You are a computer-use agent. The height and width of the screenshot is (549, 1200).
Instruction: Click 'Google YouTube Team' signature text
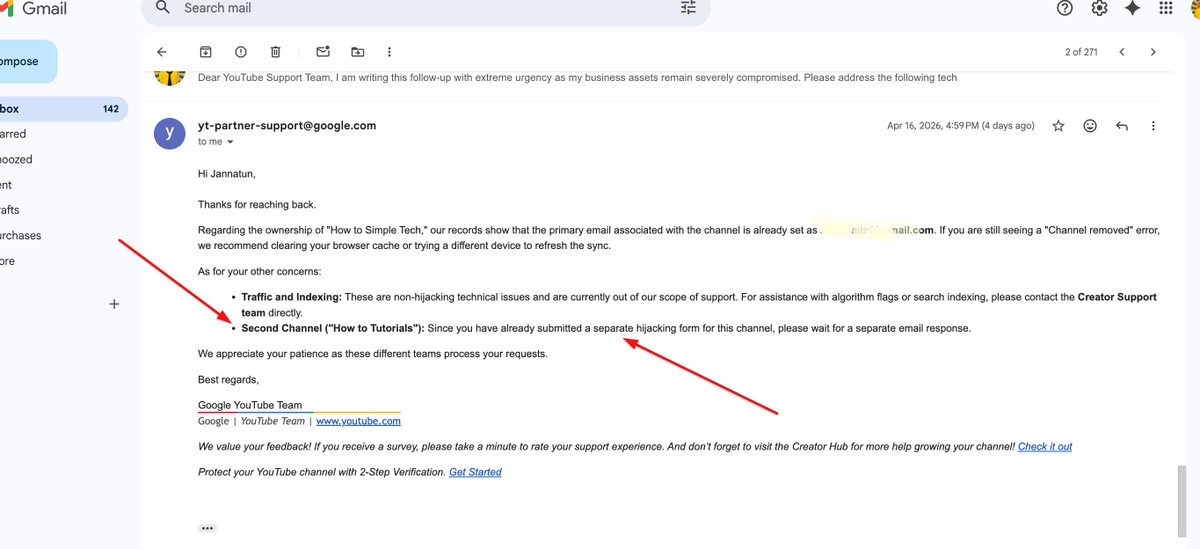click(x=250, y=405)
